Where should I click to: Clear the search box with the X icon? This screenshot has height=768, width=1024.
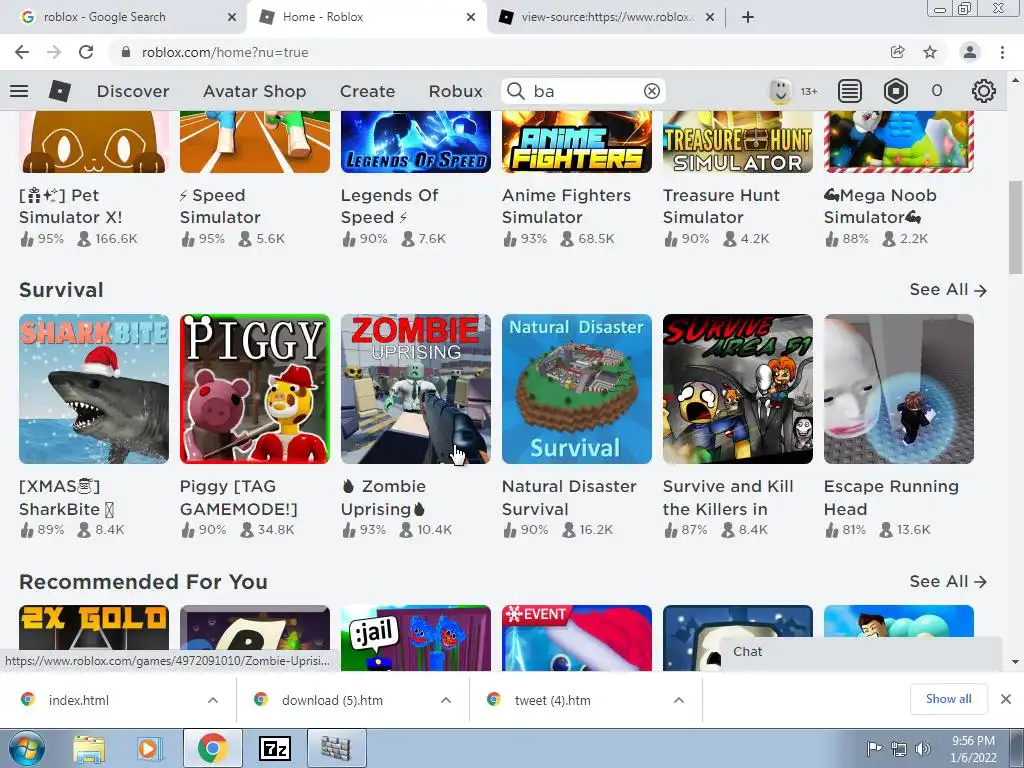[x=651, y=91]
